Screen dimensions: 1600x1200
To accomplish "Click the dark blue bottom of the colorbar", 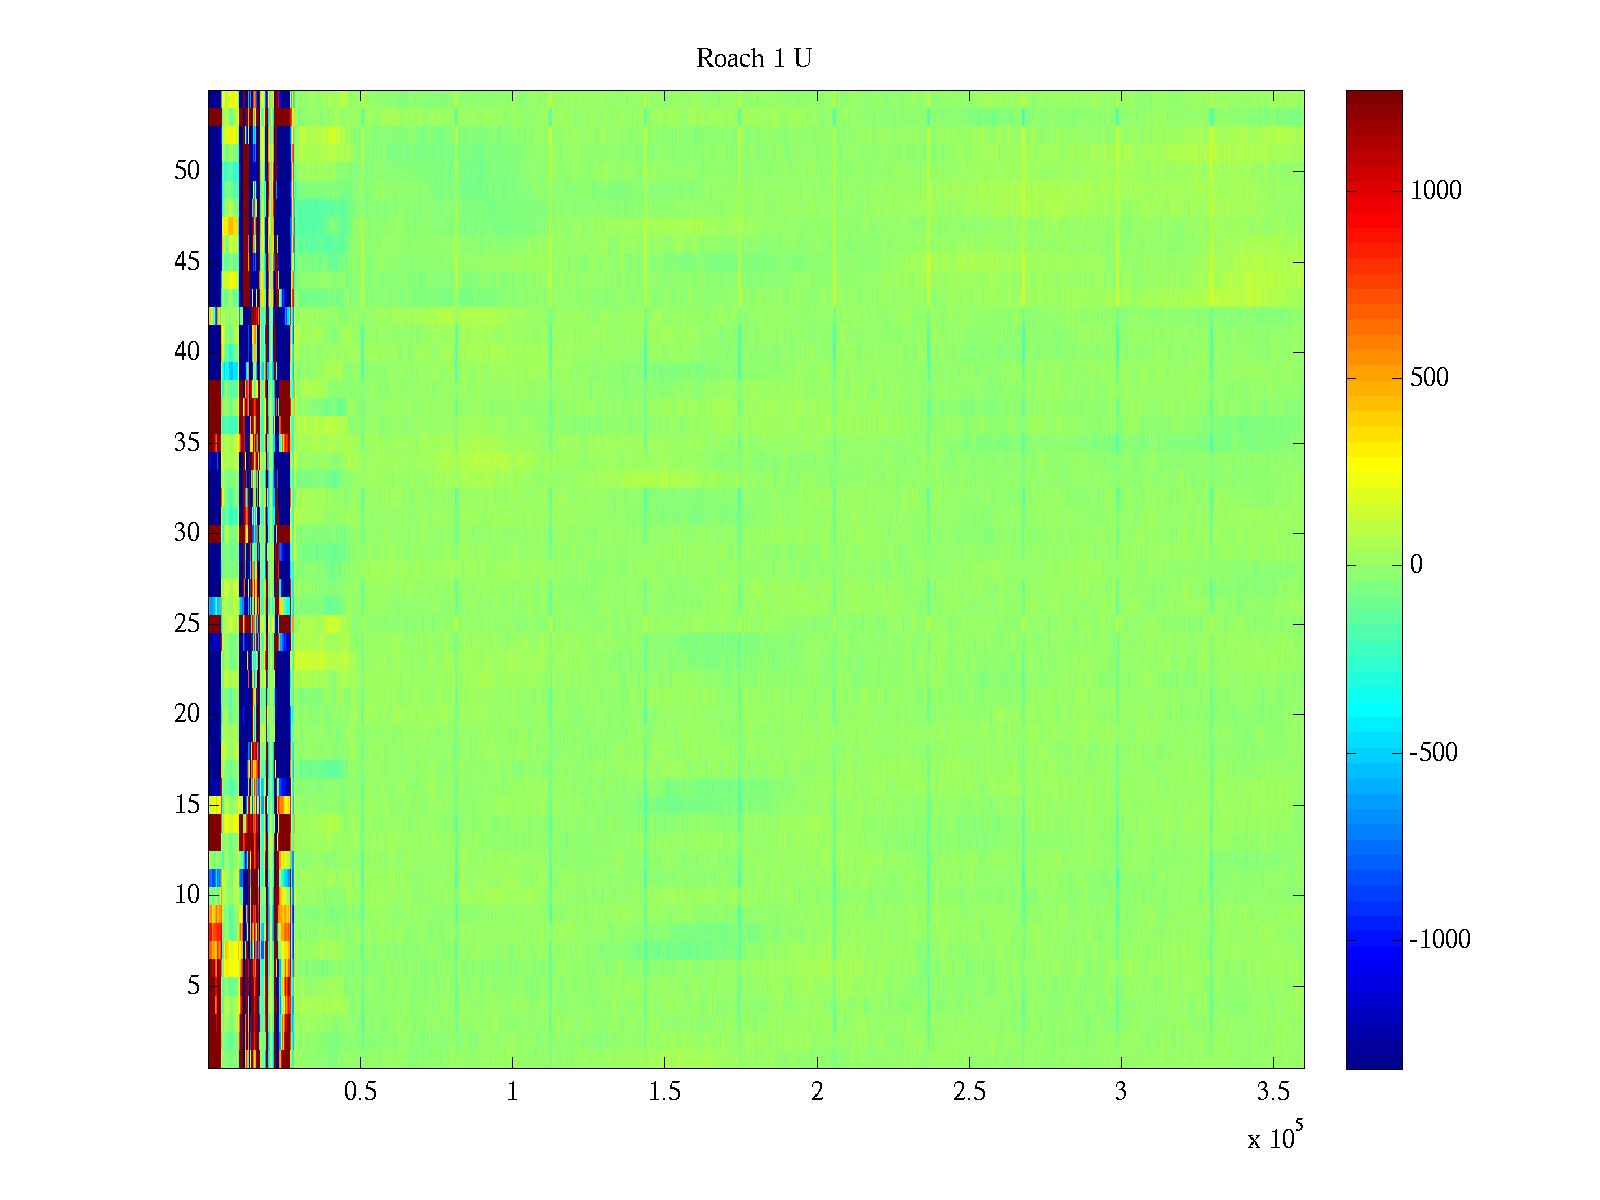I will coord(1373,1058).
